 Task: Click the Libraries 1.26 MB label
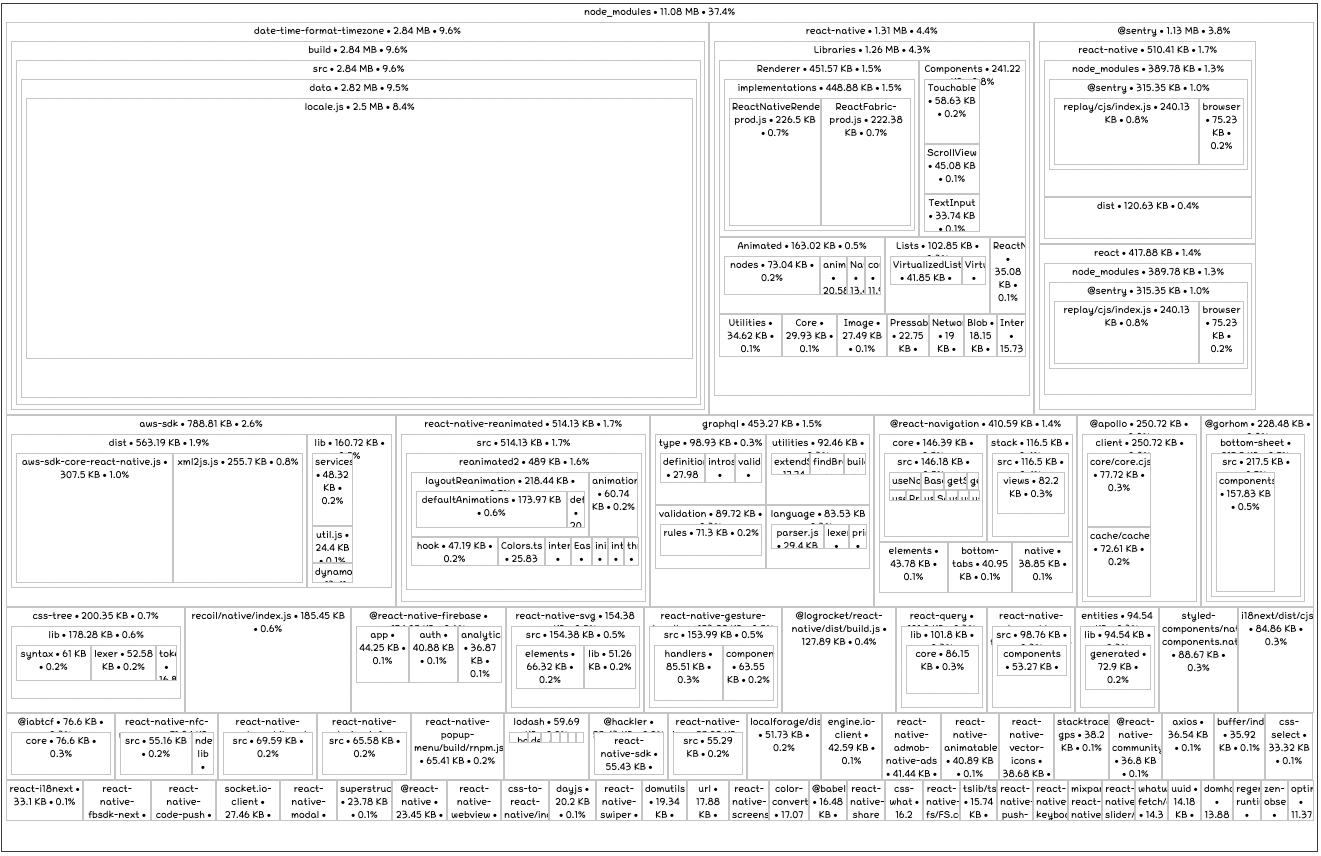coord(871,49)
